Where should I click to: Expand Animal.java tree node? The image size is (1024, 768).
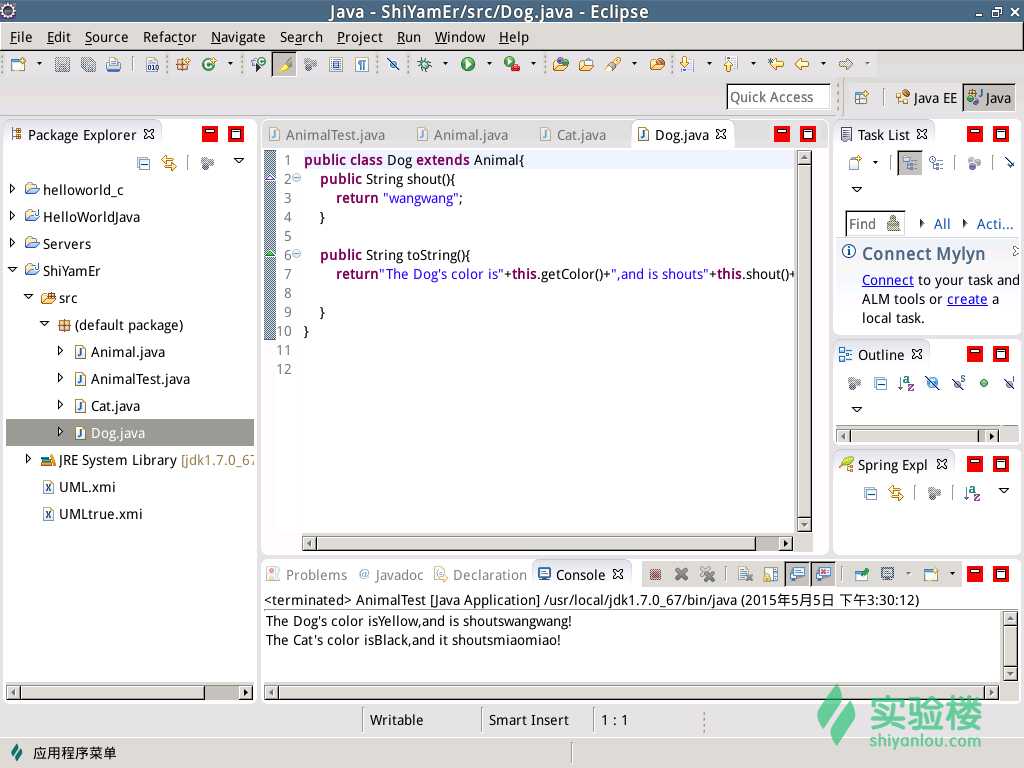[60, 351]
